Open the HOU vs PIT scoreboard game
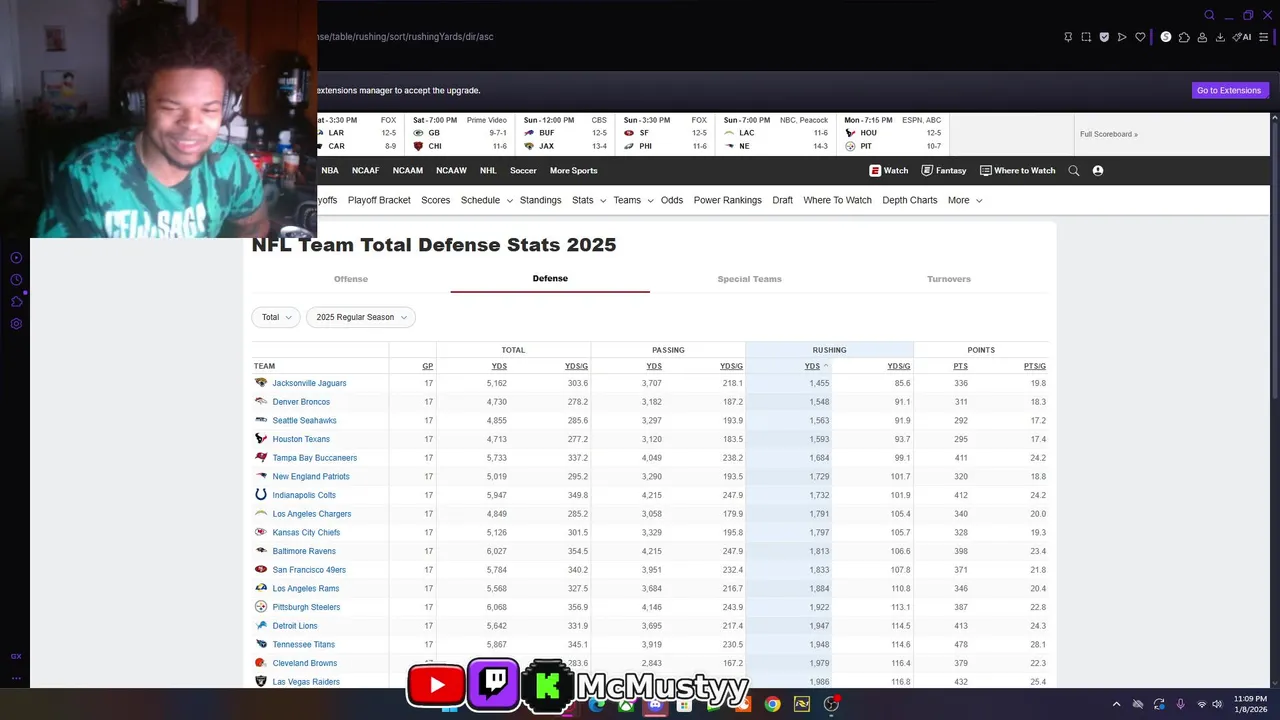1280x720 pixels. pos(893,133)
